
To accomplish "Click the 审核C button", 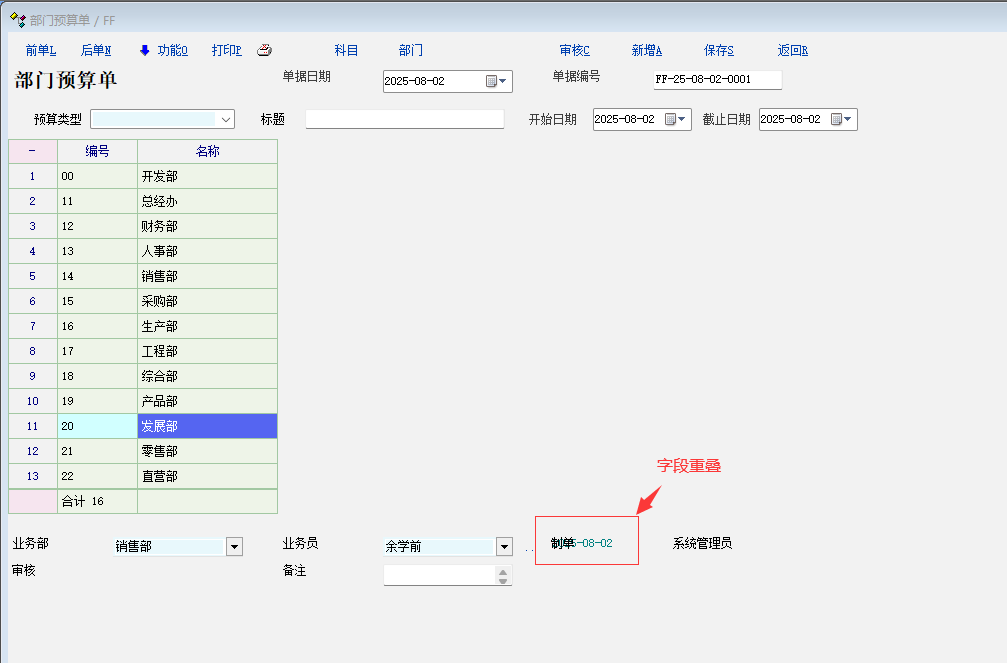I will [x=574, y=51].
